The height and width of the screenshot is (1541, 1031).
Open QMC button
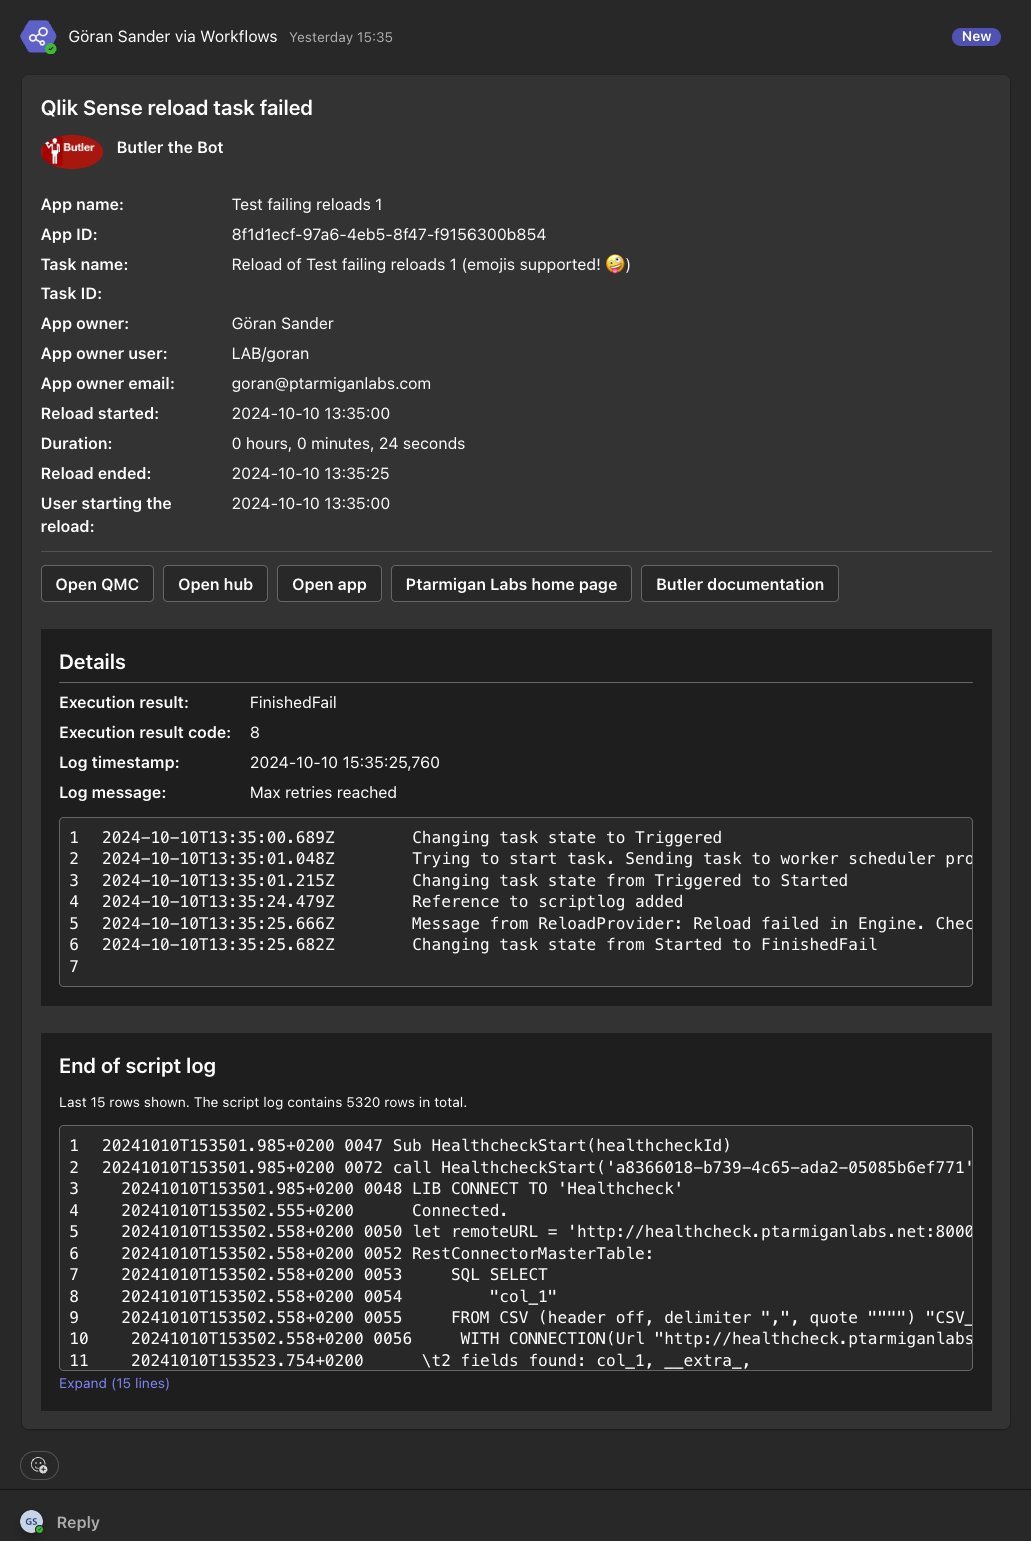97,584
